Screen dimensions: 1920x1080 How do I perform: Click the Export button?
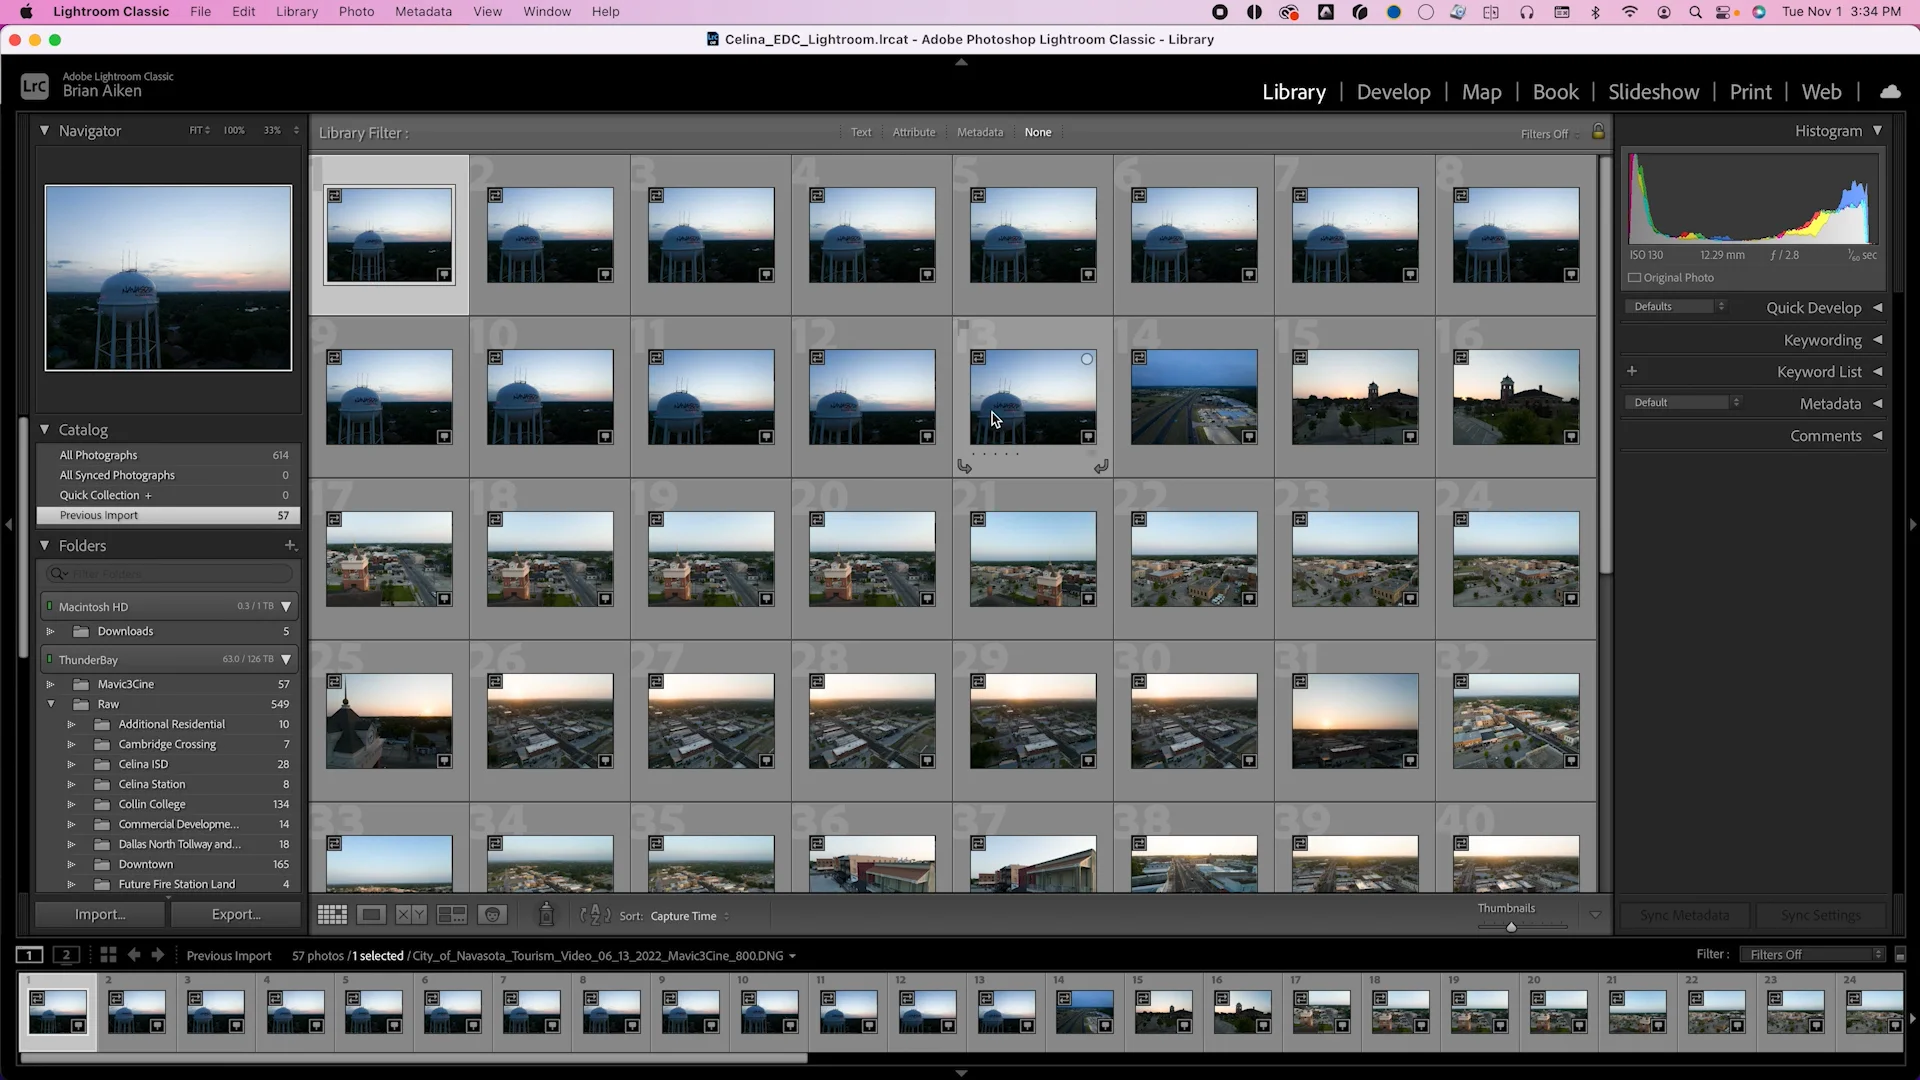[x=236, y=914]
